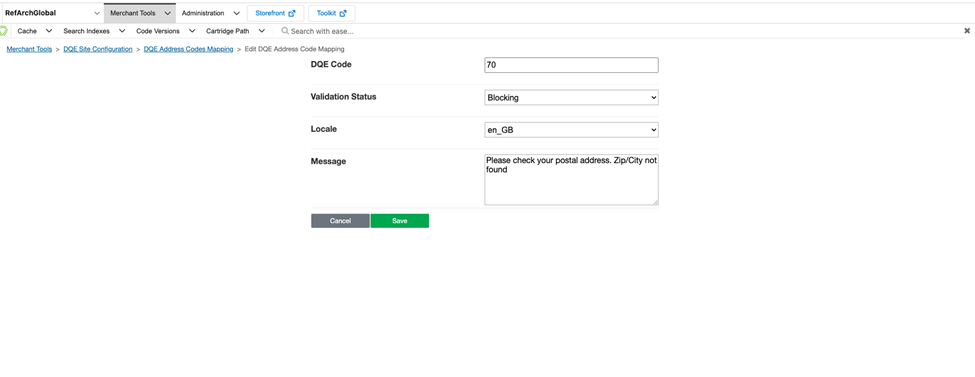Click the external link icon beside Storefront
The width and height of the screenshot is (975, 377).
[292, 13]
